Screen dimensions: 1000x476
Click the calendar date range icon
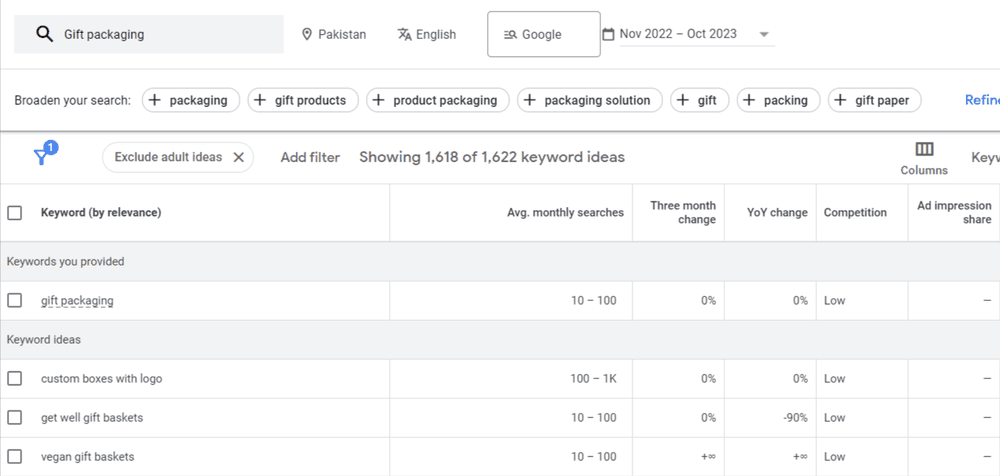click(608, 34)
